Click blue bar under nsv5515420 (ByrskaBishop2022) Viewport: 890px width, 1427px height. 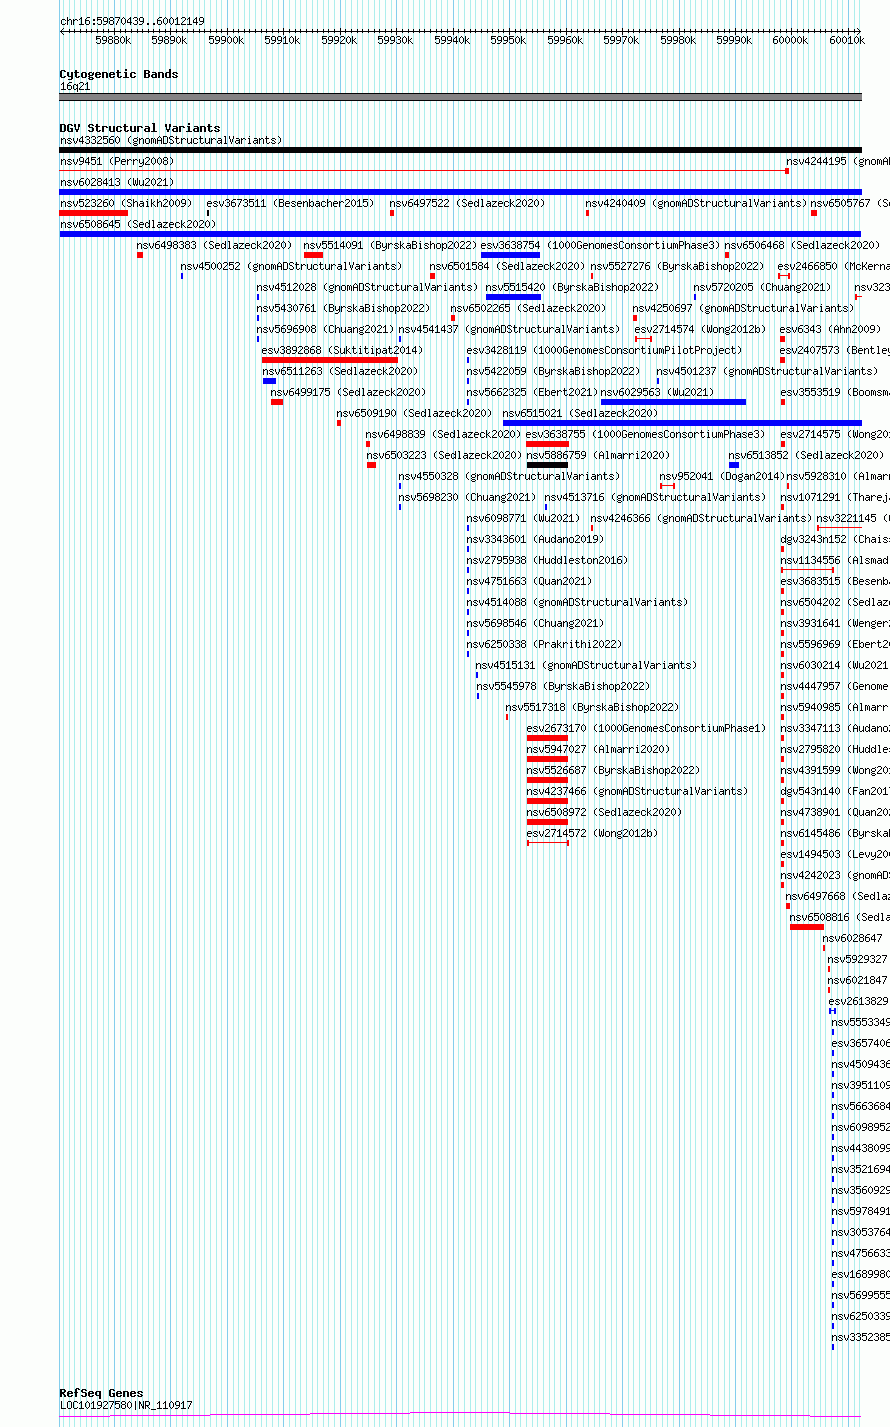tap(513, 297)
